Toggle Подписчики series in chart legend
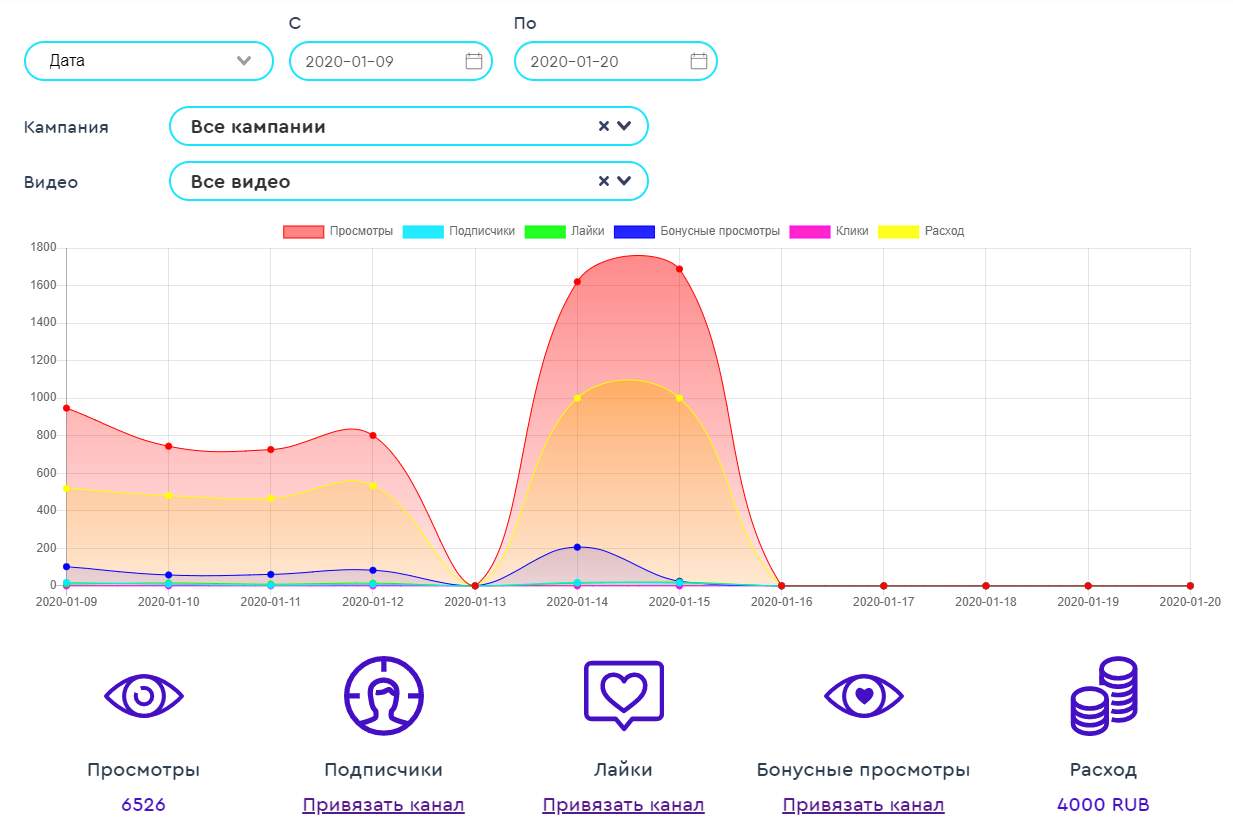1233x827 pixels. [x=459, y=231]
